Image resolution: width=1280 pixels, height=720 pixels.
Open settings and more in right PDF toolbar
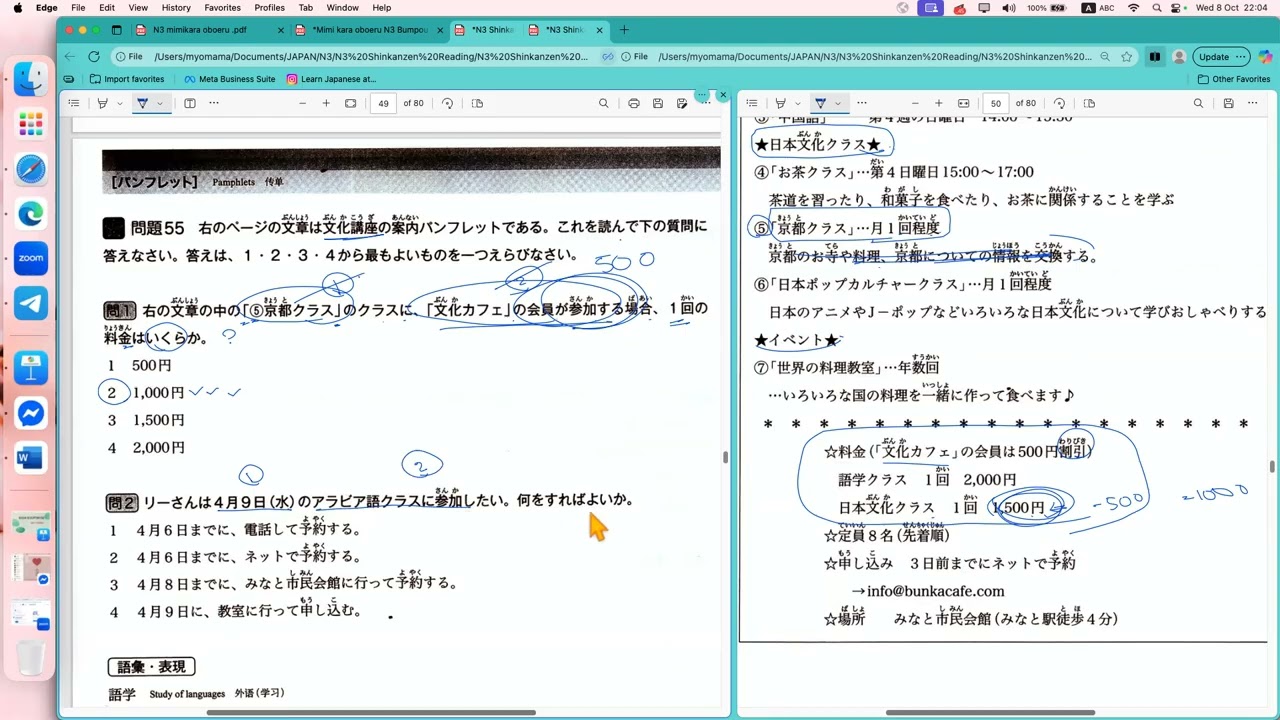point(1254,103)
